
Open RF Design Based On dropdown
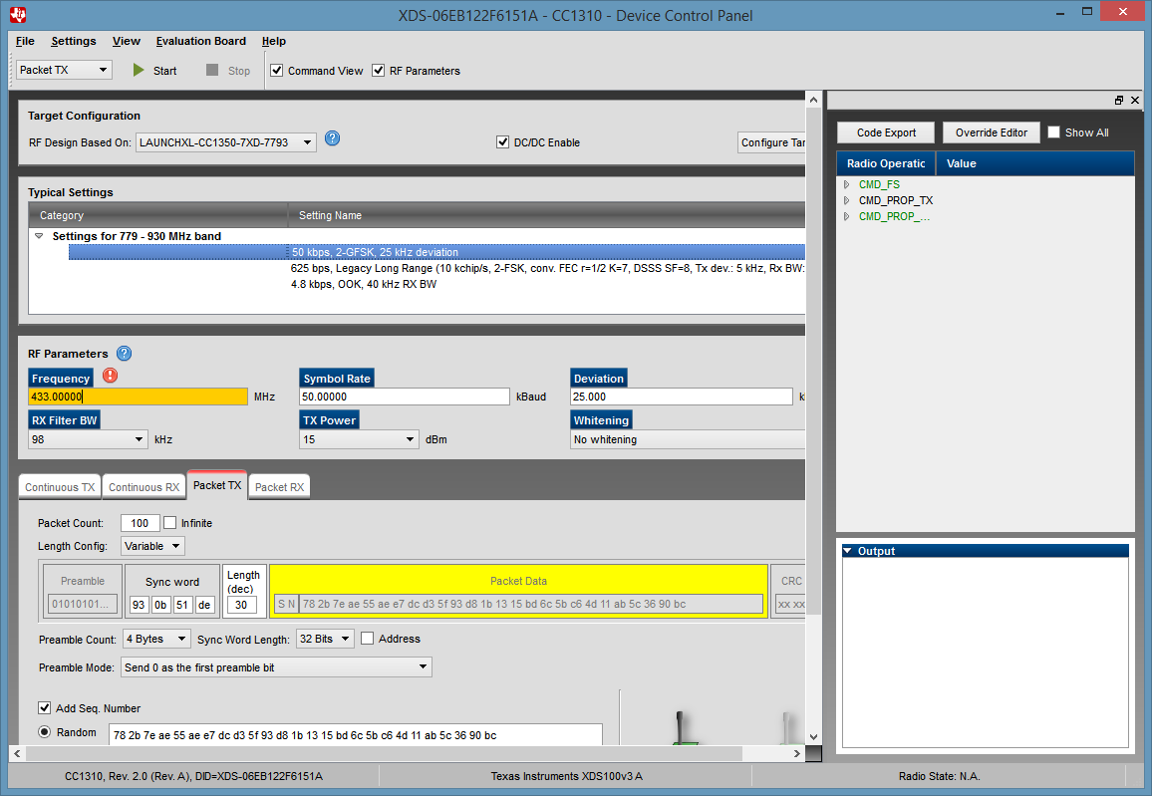tap(226, 142)
